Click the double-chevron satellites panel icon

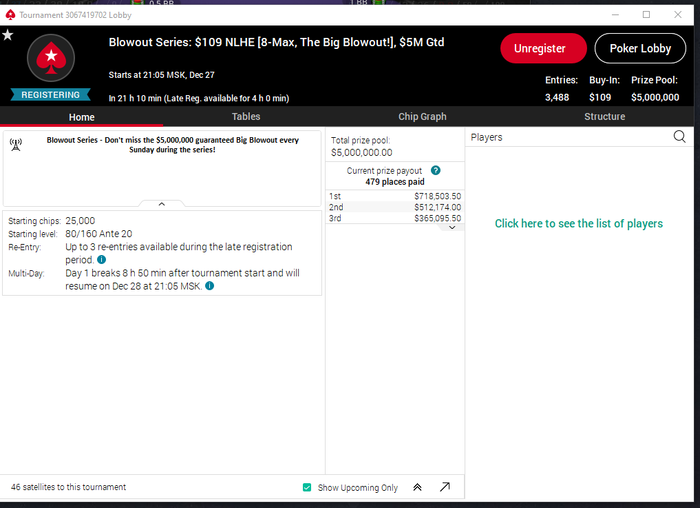pyautogui.click(x=417, y=487)
